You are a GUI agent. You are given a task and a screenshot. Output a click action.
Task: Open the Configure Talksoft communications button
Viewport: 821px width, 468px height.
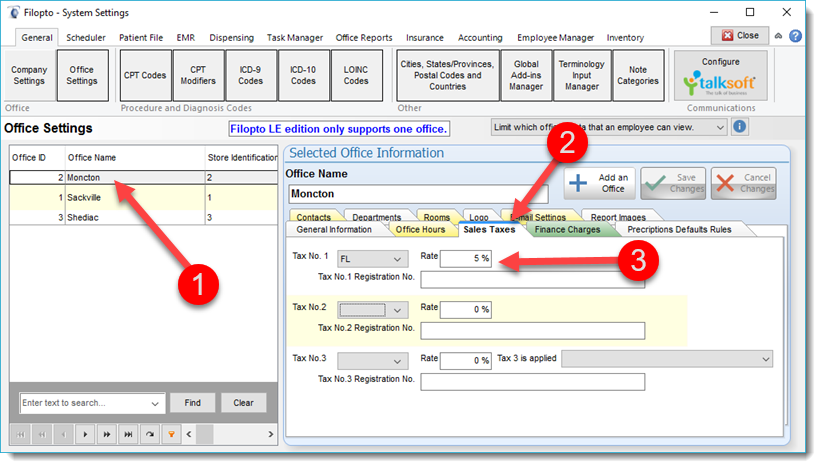[720, 75]
